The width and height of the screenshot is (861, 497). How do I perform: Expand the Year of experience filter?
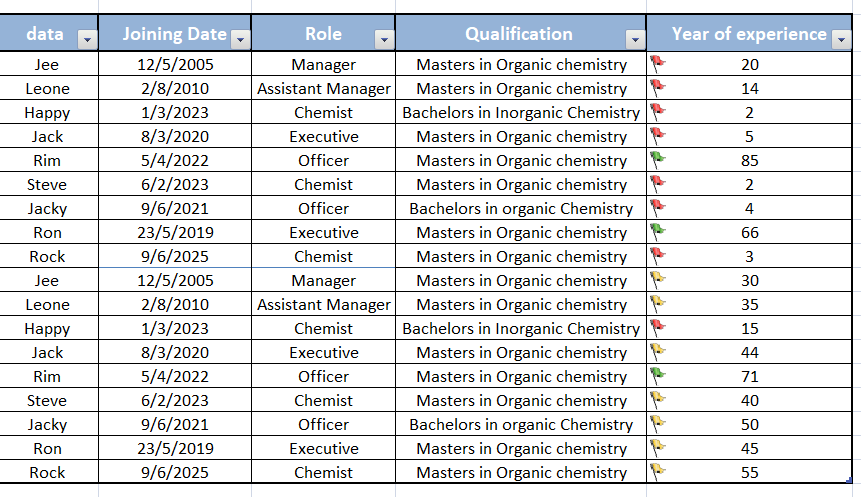[x=841, y=40]
